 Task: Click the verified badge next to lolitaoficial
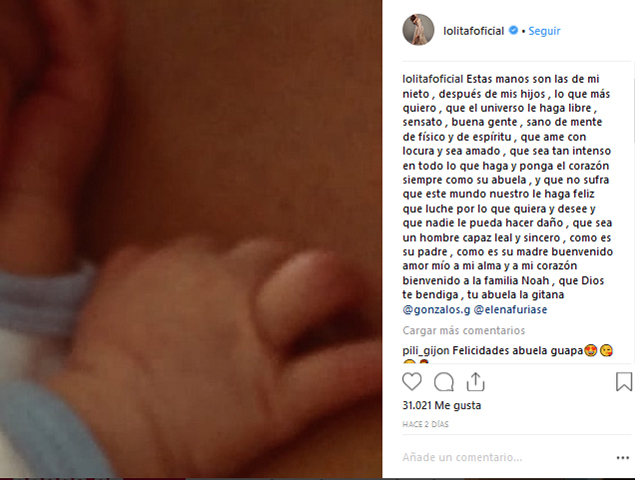513,30
